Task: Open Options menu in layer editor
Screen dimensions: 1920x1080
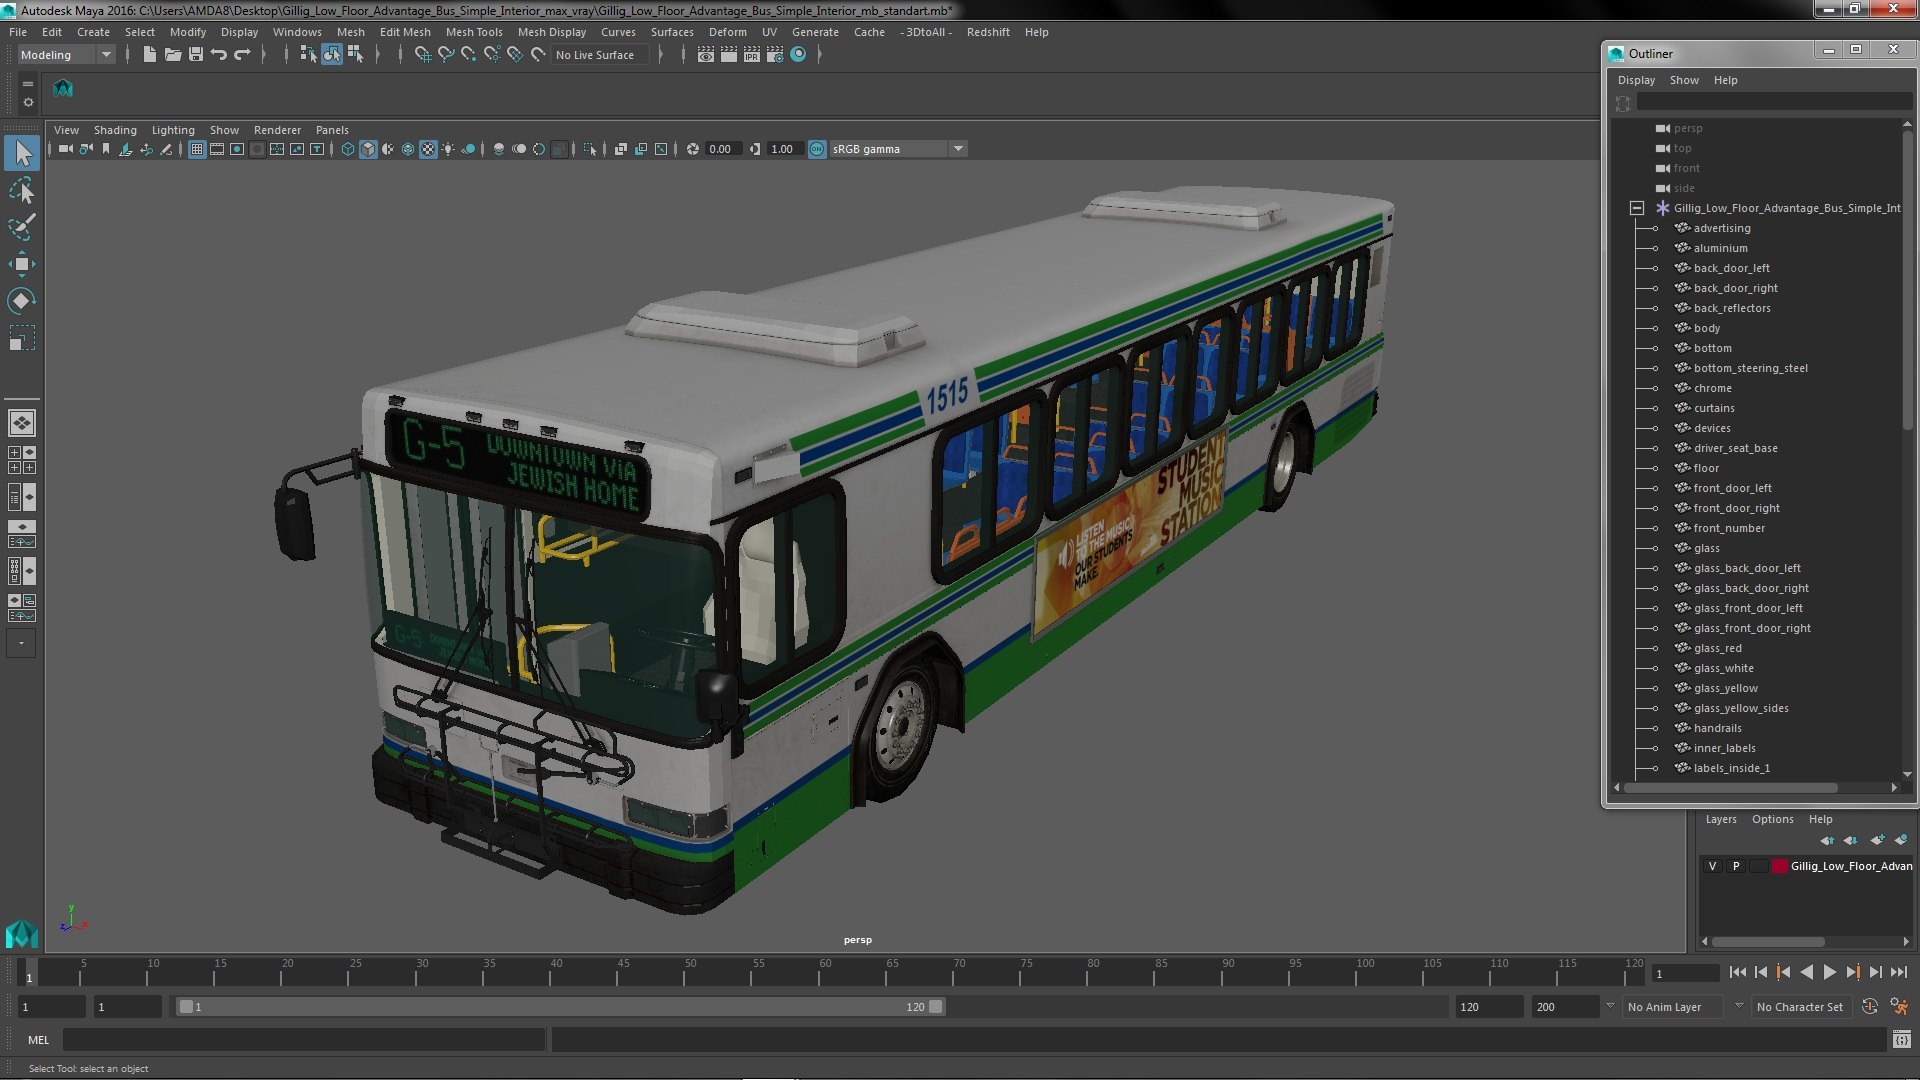Action: [1772, 819]
